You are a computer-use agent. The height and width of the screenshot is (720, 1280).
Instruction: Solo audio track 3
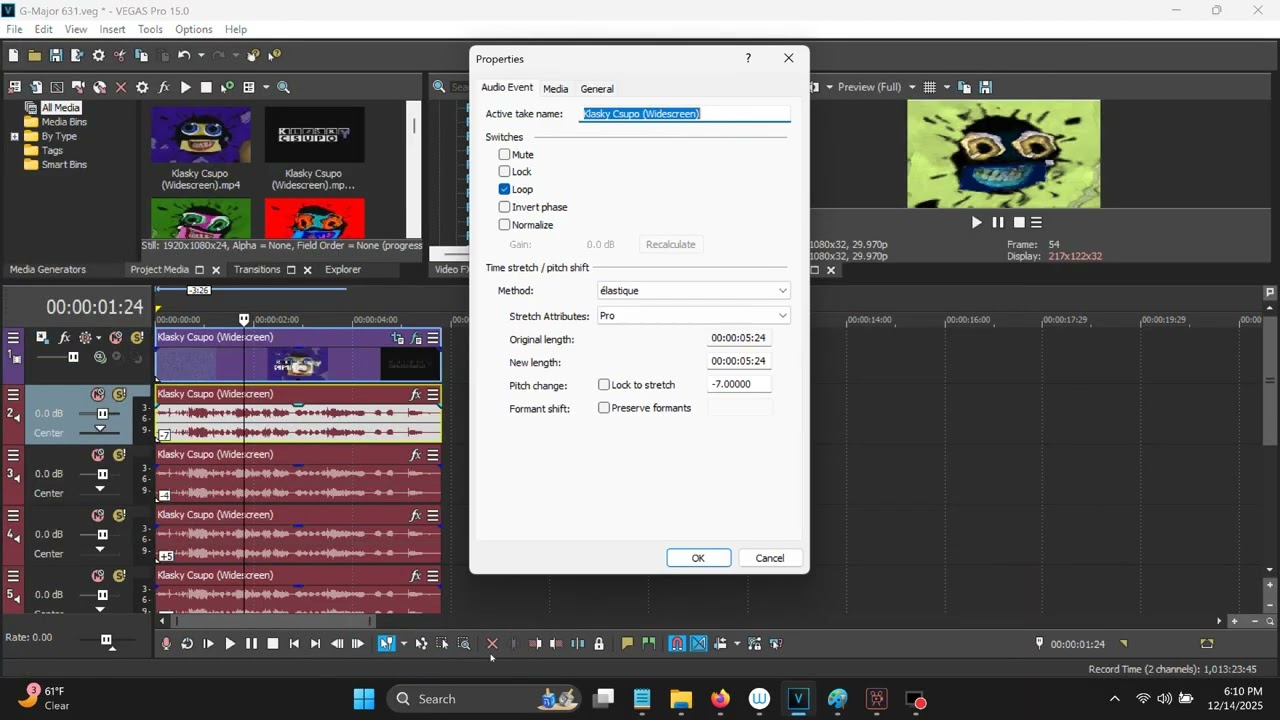coord(119,455)
